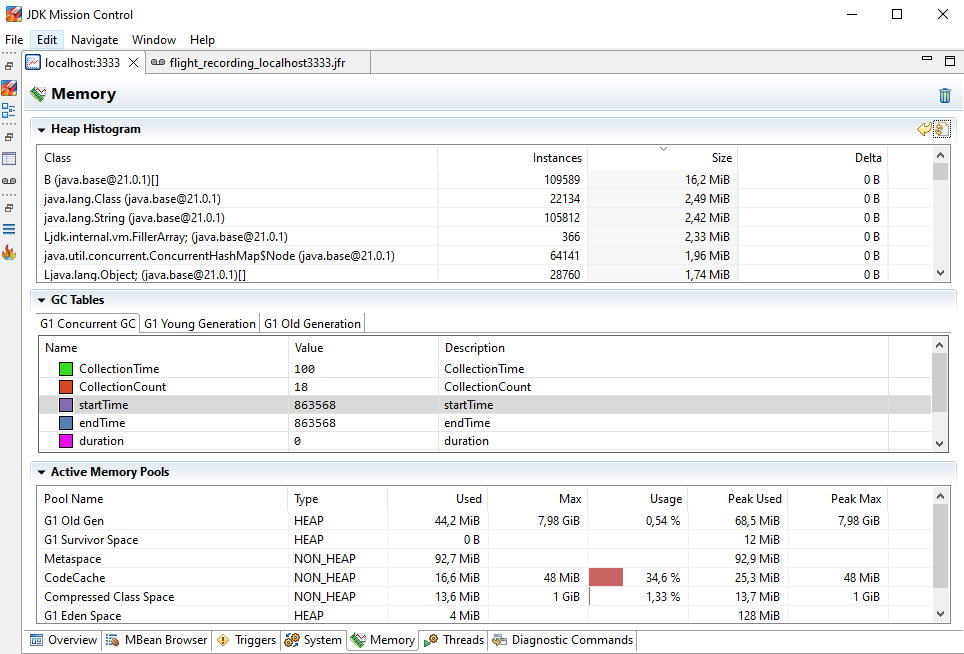Click the three-blue-lines icon in the sidebar

point(9,229)
